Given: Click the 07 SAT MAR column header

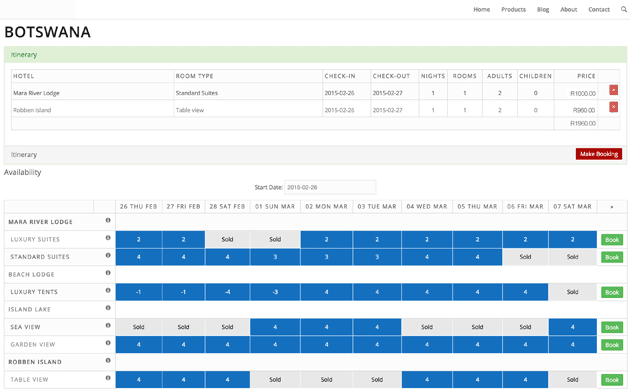Looking at the screenshot, I should pyautogui.click(x=573, y=206).
